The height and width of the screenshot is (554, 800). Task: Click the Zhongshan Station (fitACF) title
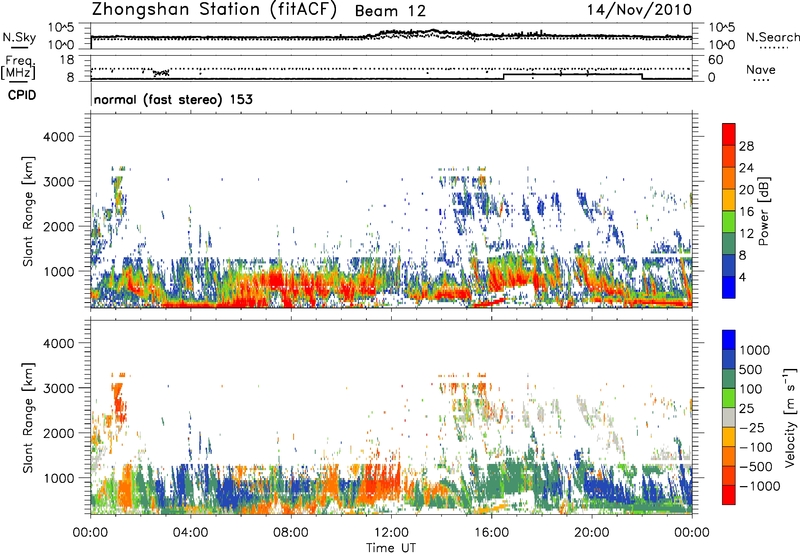[214, 10]
